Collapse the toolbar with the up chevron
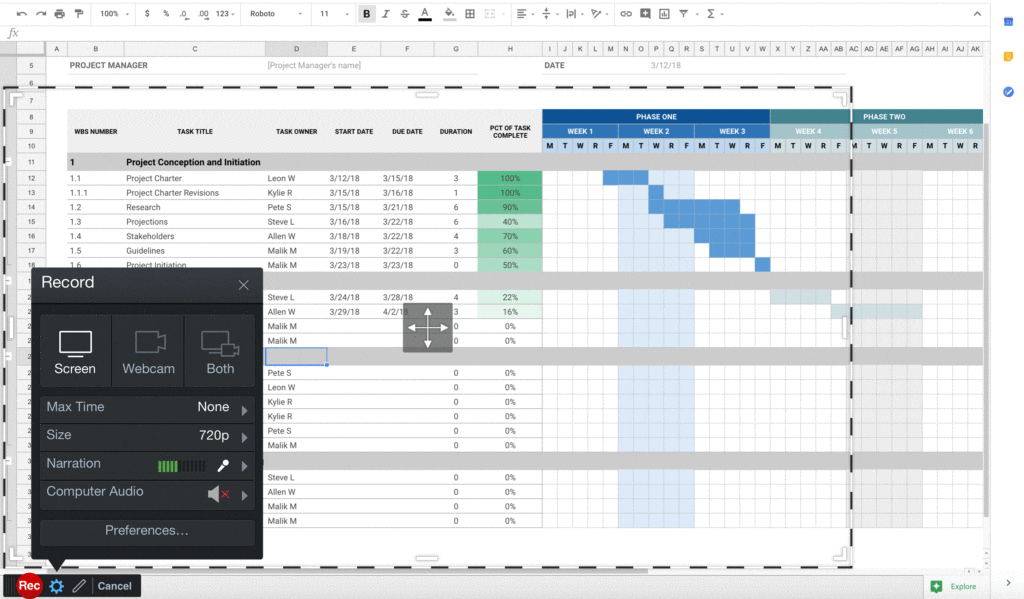 click(x=977, y=14)
